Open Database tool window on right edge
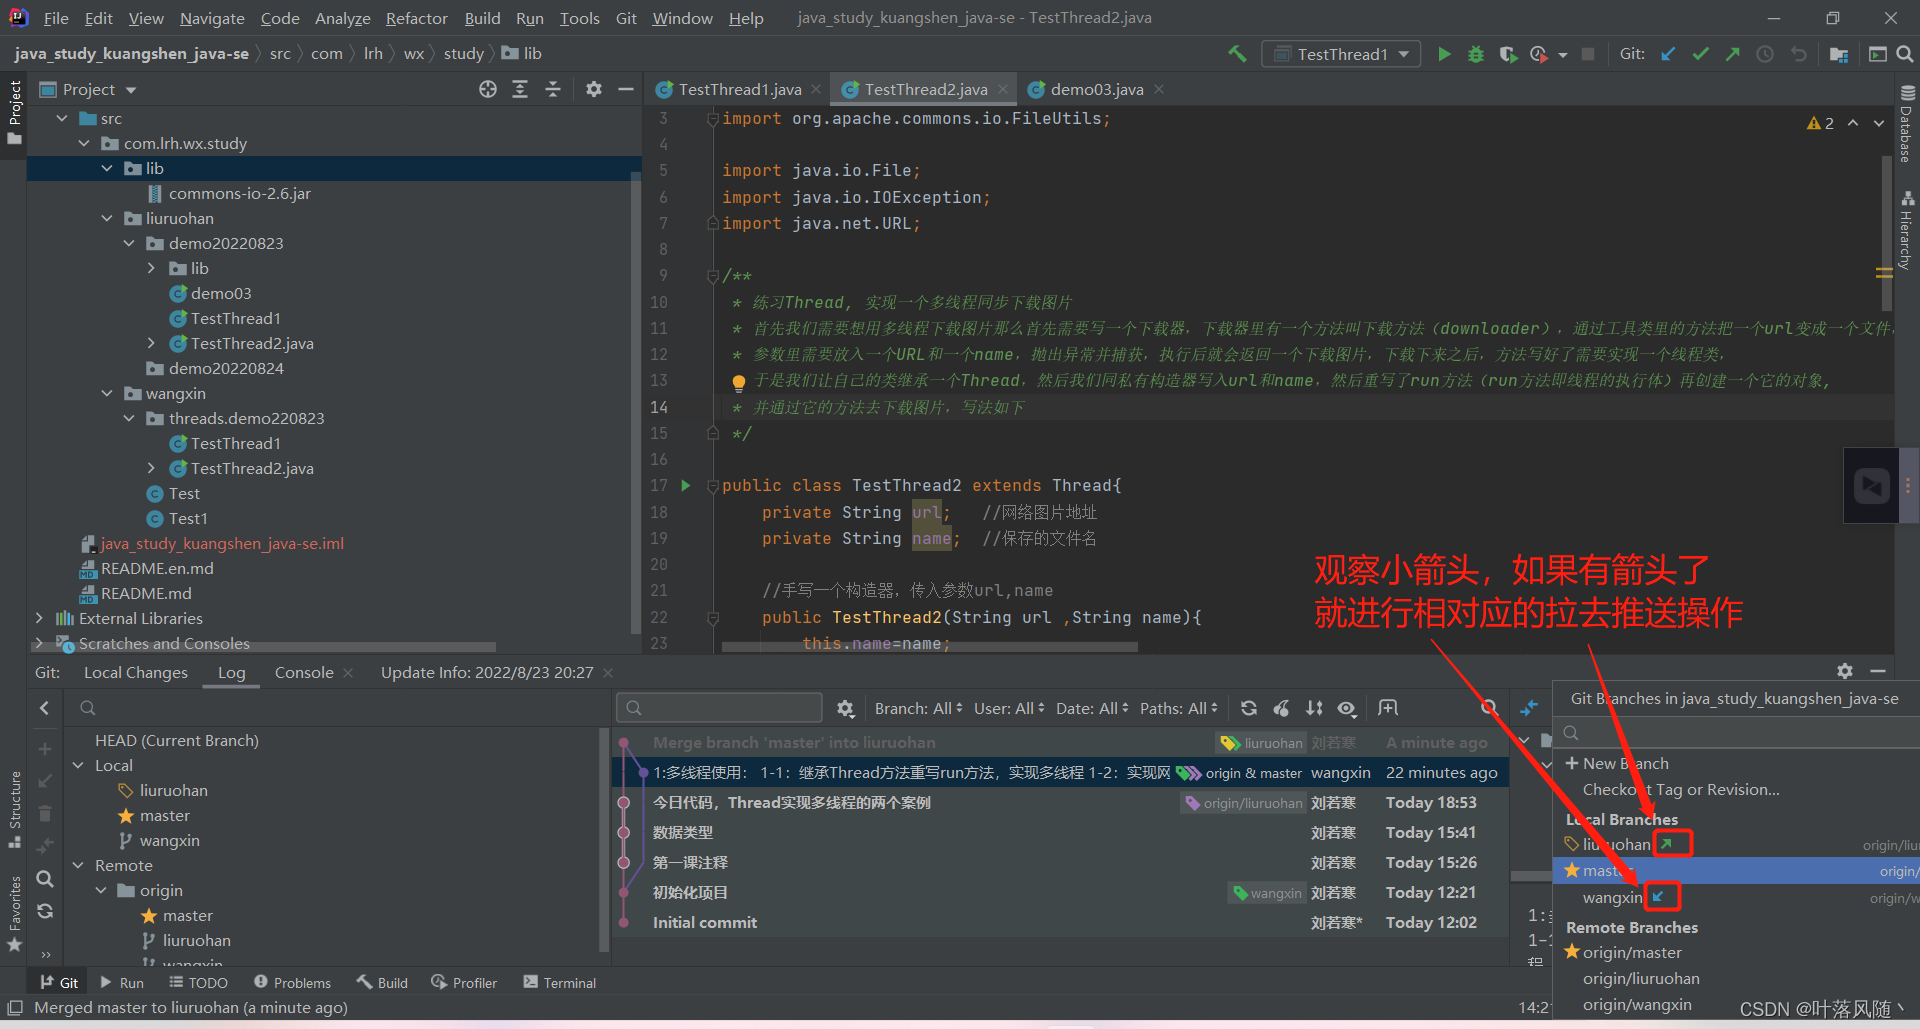The image size is (1920, 1029). tap(1907, 122)
